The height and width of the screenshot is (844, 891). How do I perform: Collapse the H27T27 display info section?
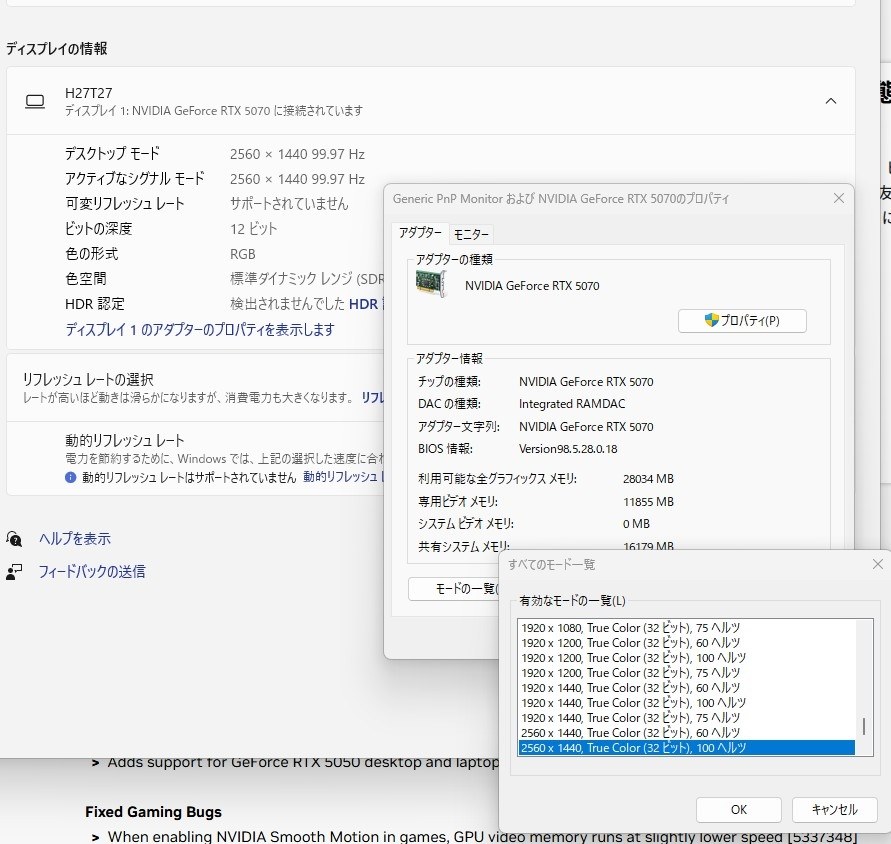(830, 101)
